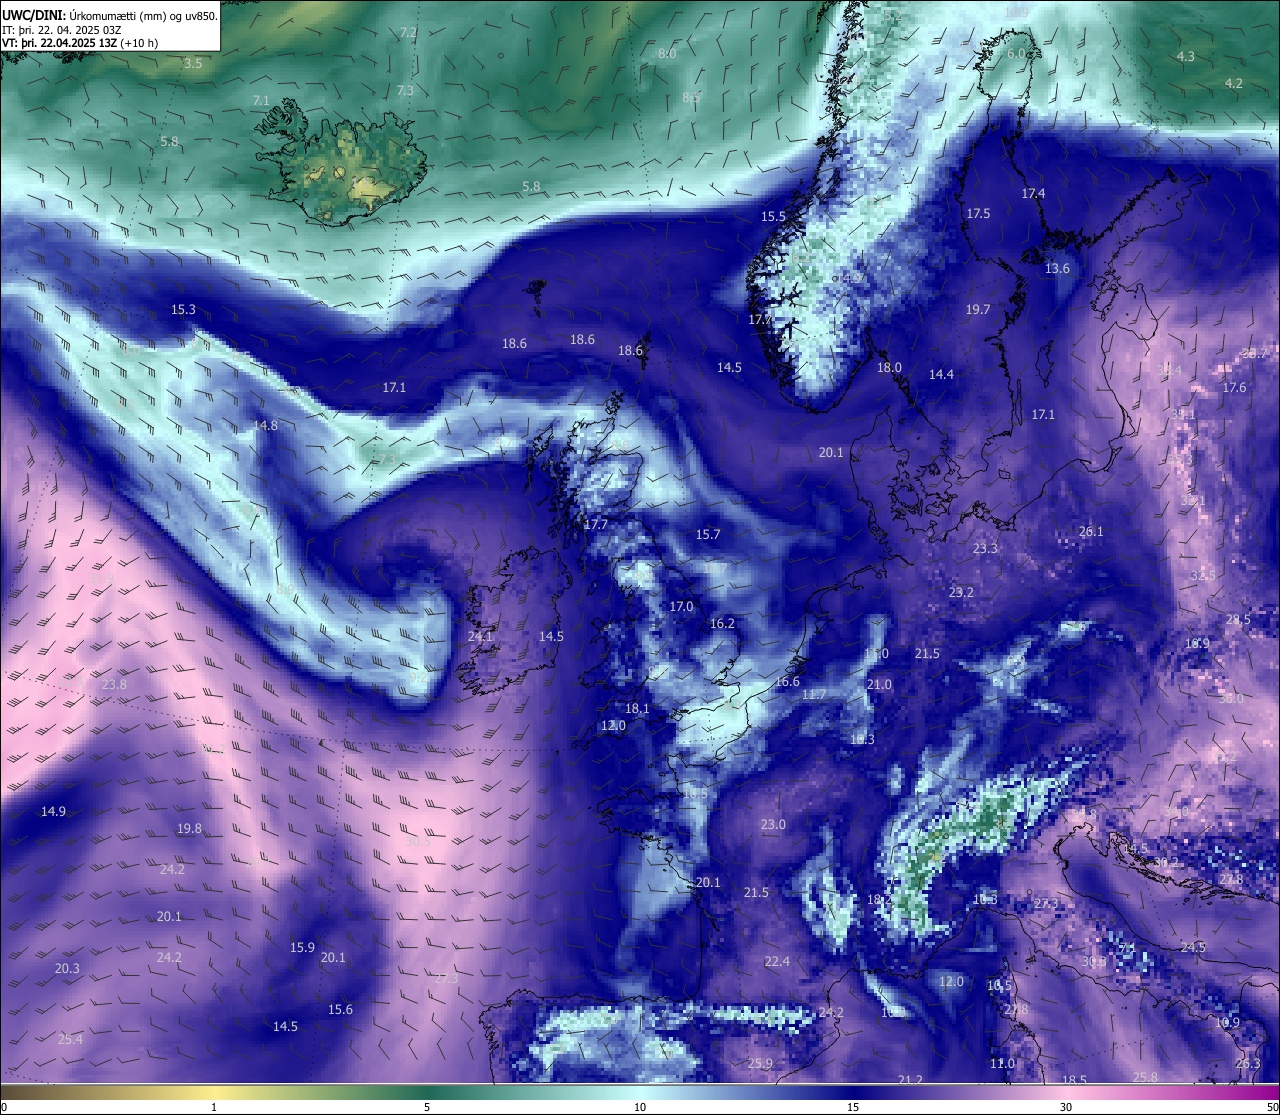1280x1115 pixels.
Task: Click the map value '13.6'
Action: tap(1057, 268)
